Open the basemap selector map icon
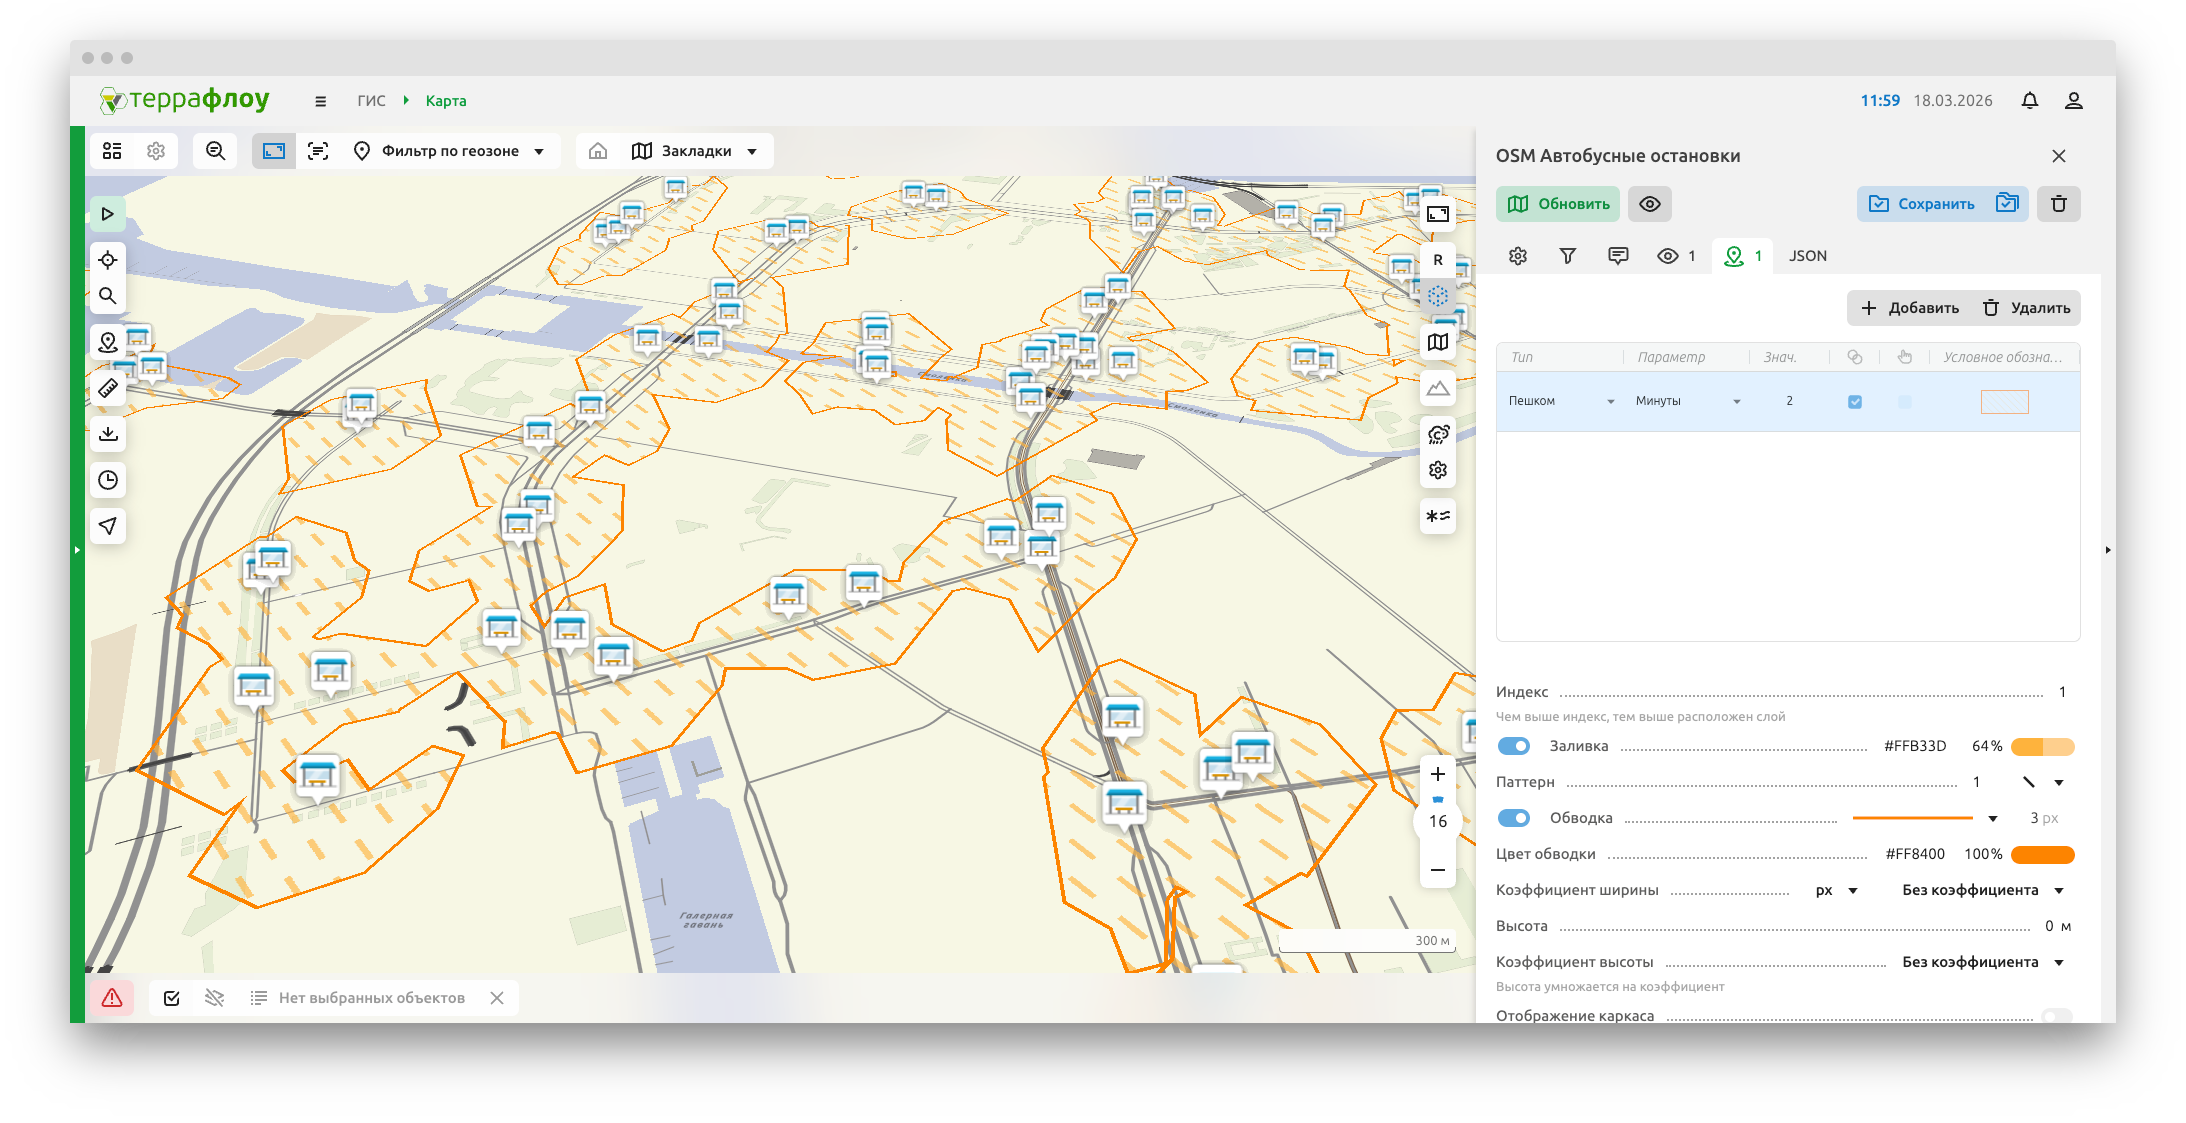 pyautogui.click(x=1438, y=342)
